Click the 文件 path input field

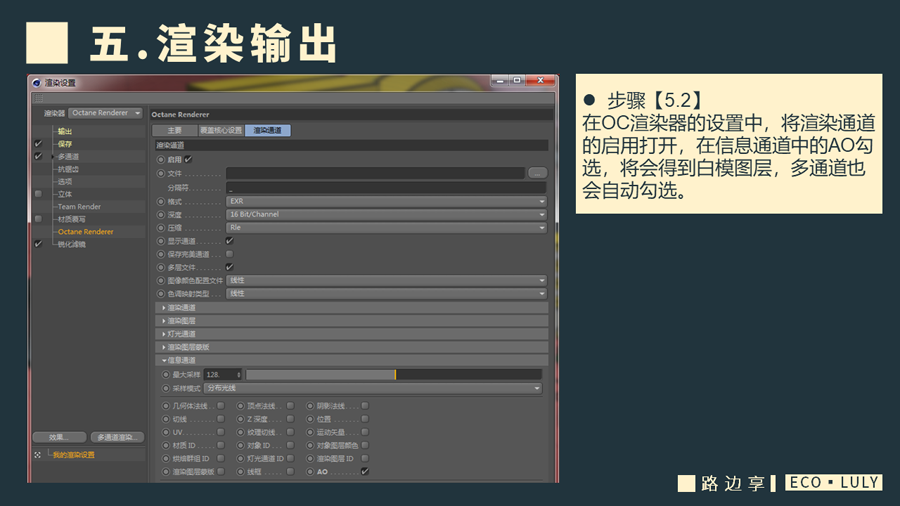pyautogui.click(x=375, y=173)
